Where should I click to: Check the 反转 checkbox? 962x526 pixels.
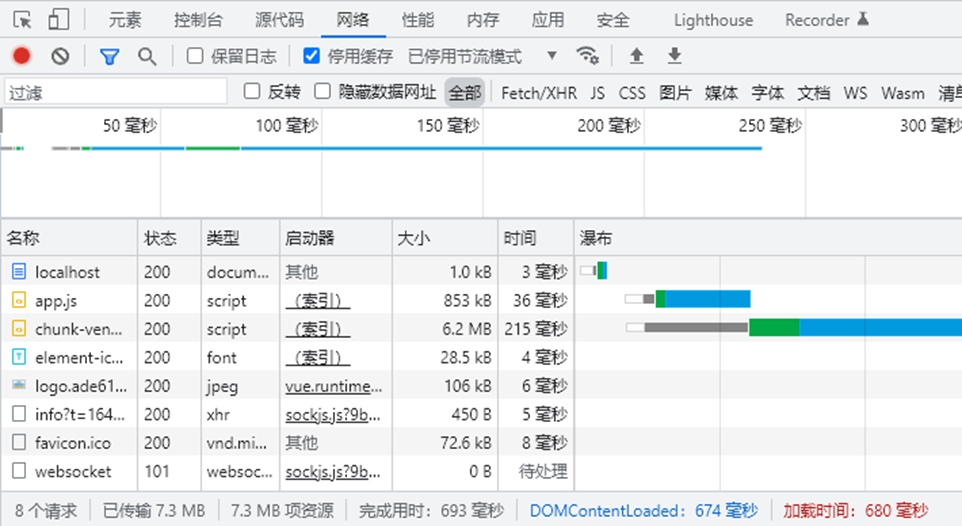[253, 92]
